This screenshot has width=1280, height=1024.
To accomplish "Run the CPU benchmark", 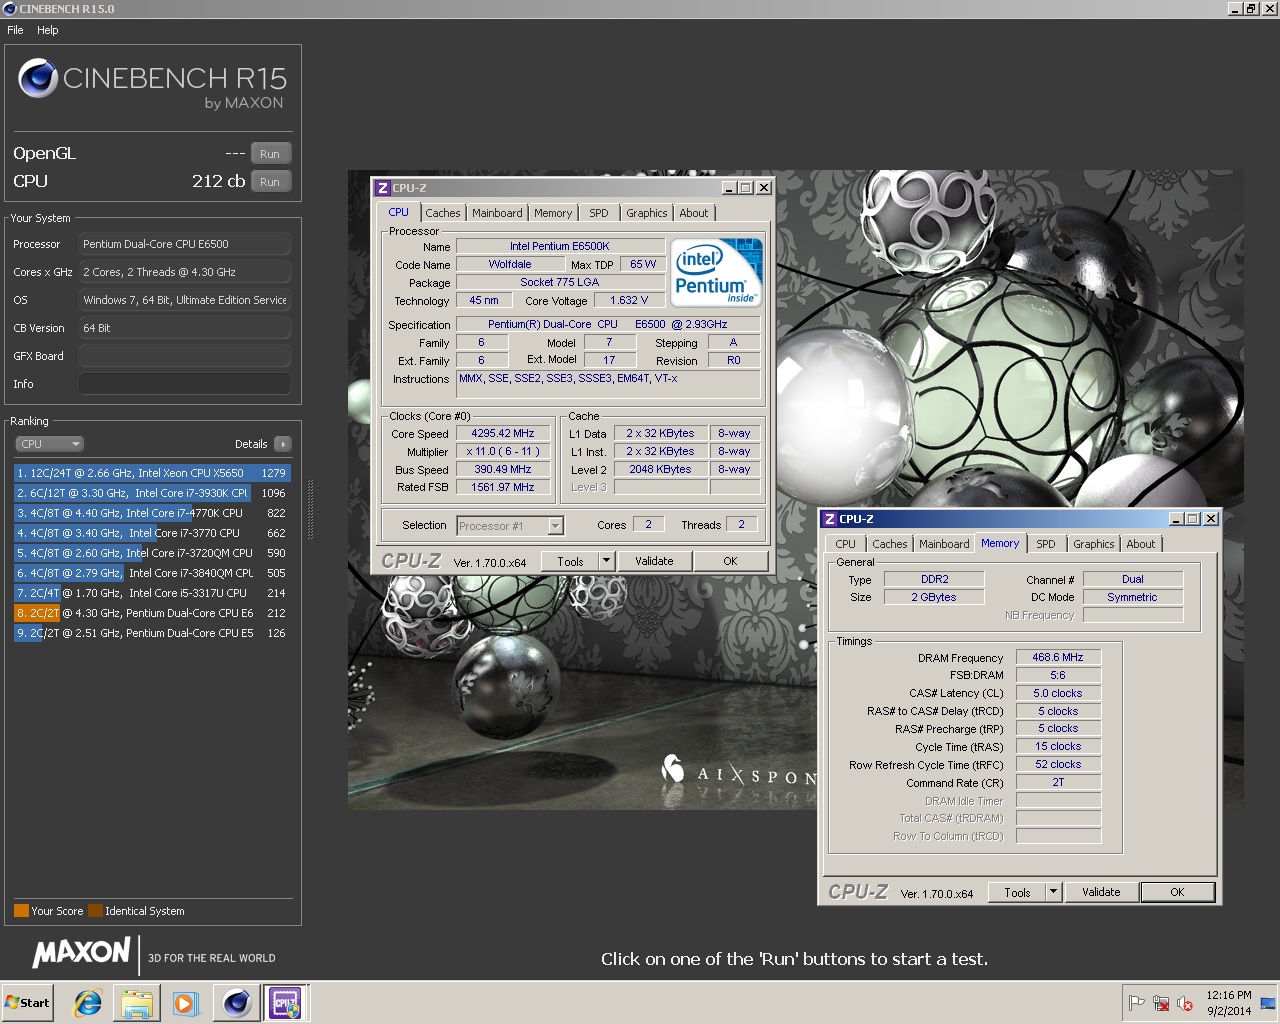I will (x=270, y=182).
